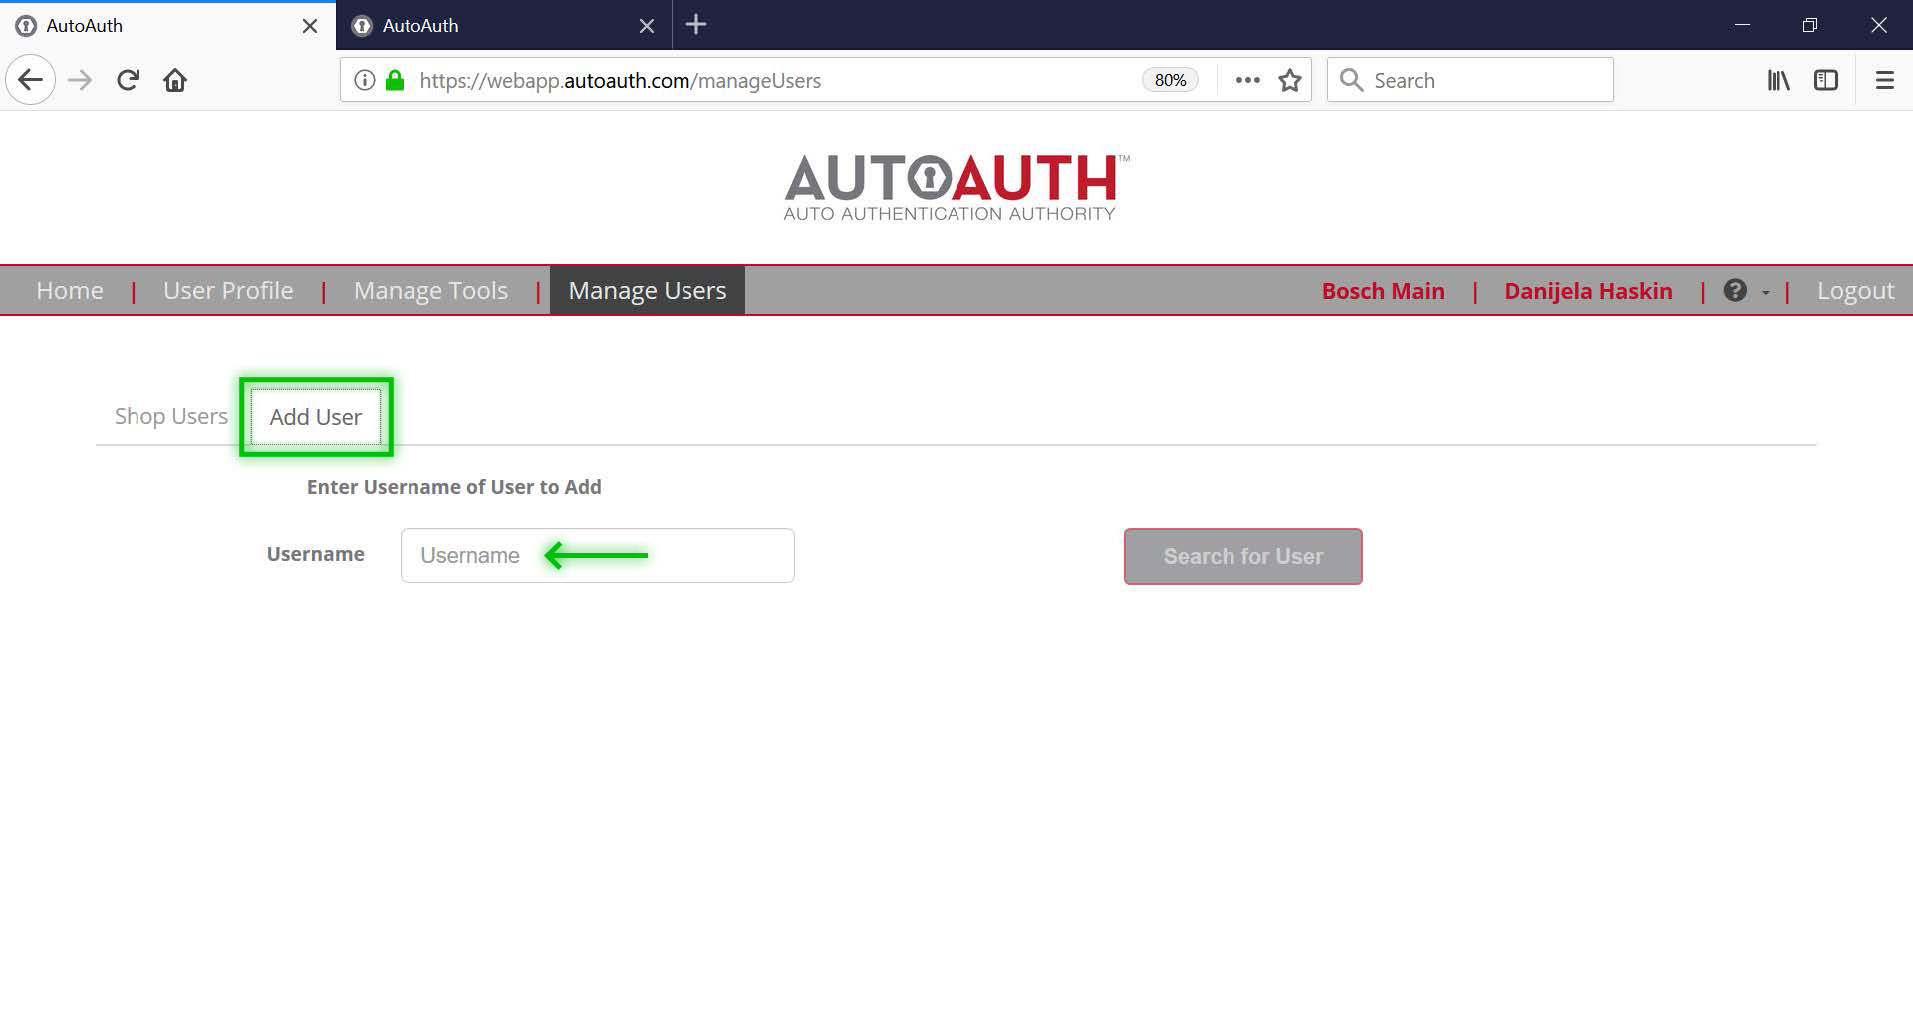Screen dimensions: 1913x1016
Task: Minimize the browser window
Action: (x=1742, y=25)
